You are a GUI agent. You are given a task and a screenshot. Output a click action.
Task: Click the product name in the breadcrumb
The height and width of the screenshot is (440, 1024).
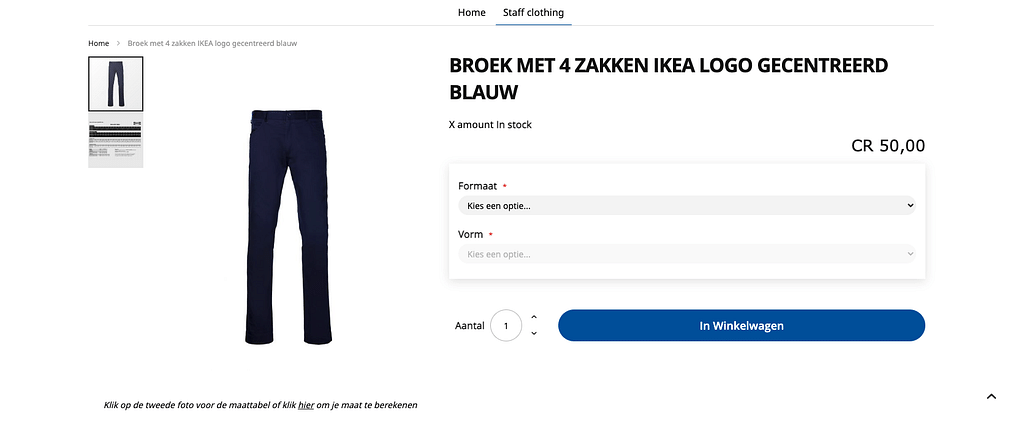(x=212, y=44)
